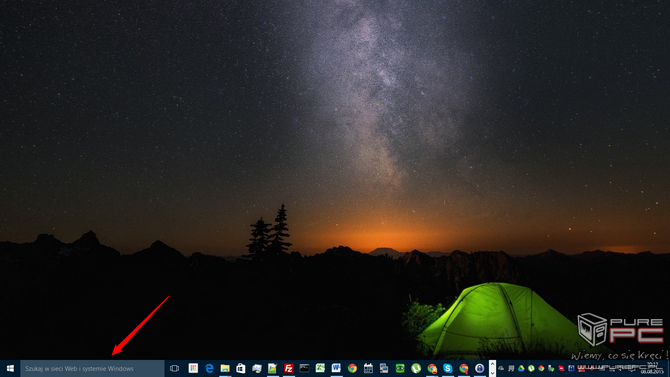The width and height of the screenshot is (670, 377).
Task: Open the Windows Start menu
Action: pos(10,368)
